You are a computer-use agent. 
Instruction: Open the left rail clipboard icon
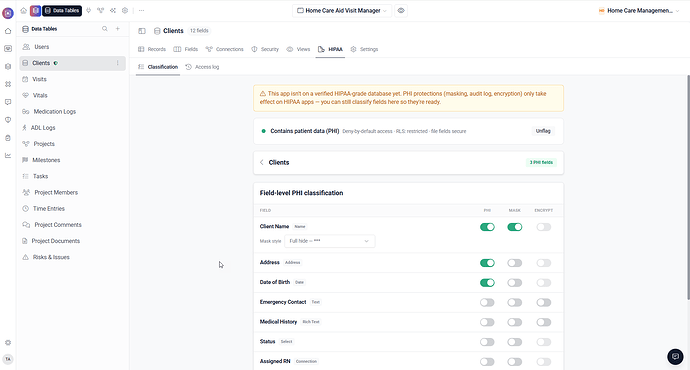8,138
